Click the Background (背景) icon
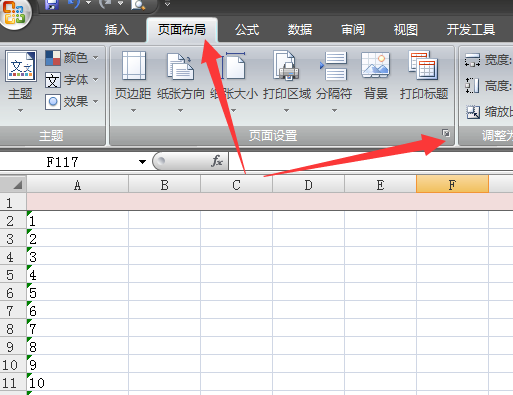 pyautogui.click(x=375, y=65)
